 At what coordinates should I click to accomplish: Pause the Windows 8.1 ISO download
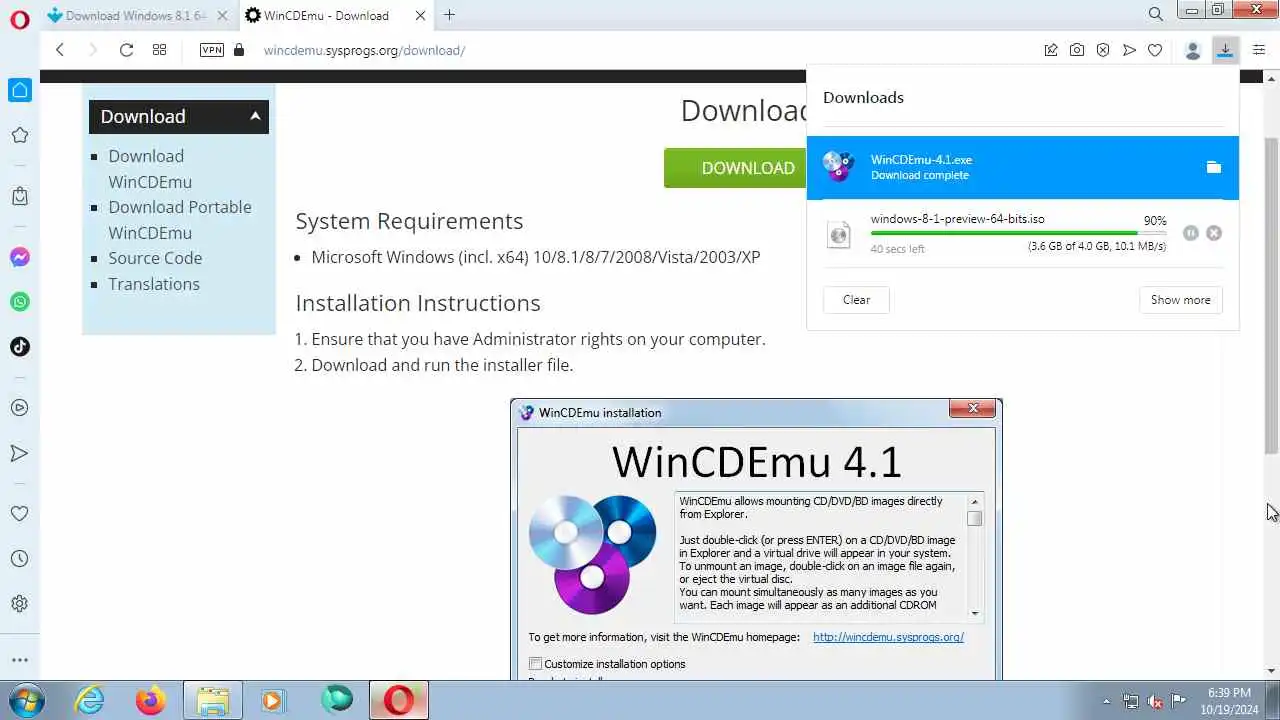point(1190,233)
